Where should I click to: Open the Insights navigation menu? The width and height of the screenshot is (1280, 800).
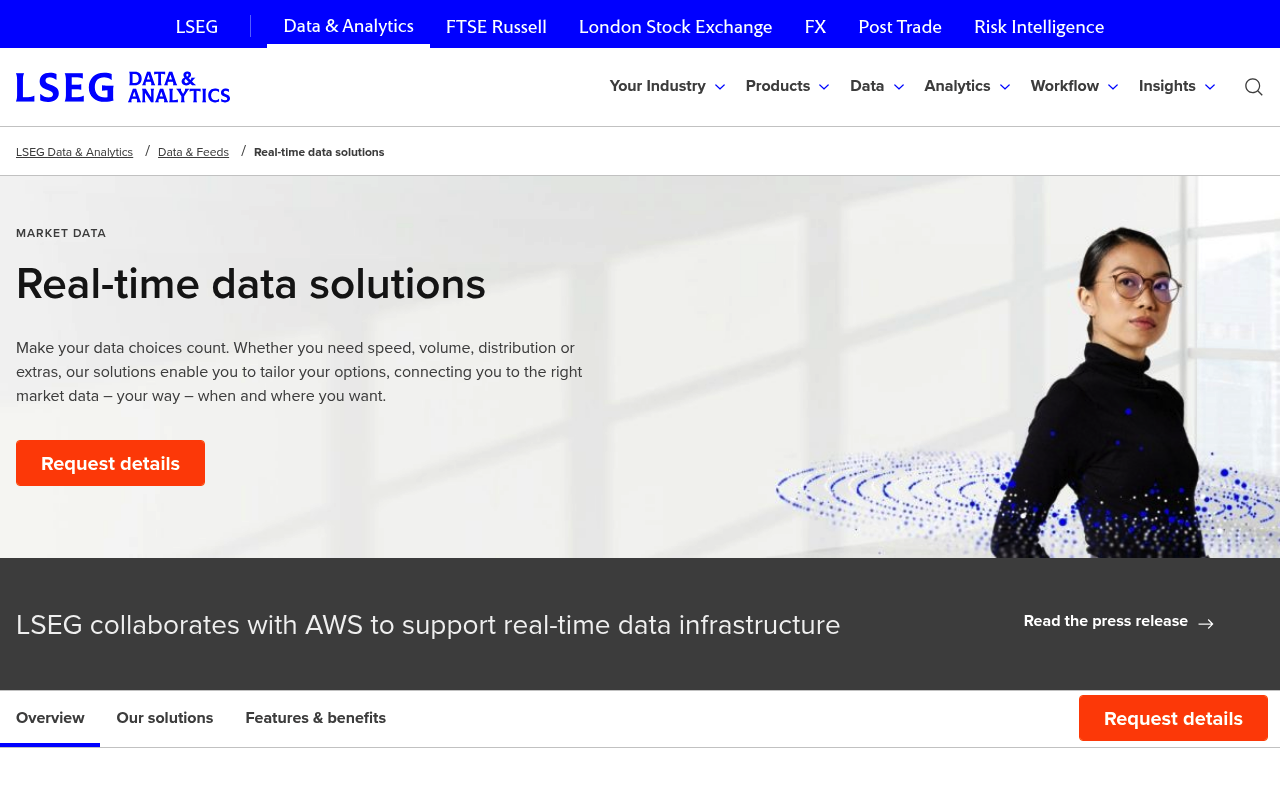point(1167,86)
